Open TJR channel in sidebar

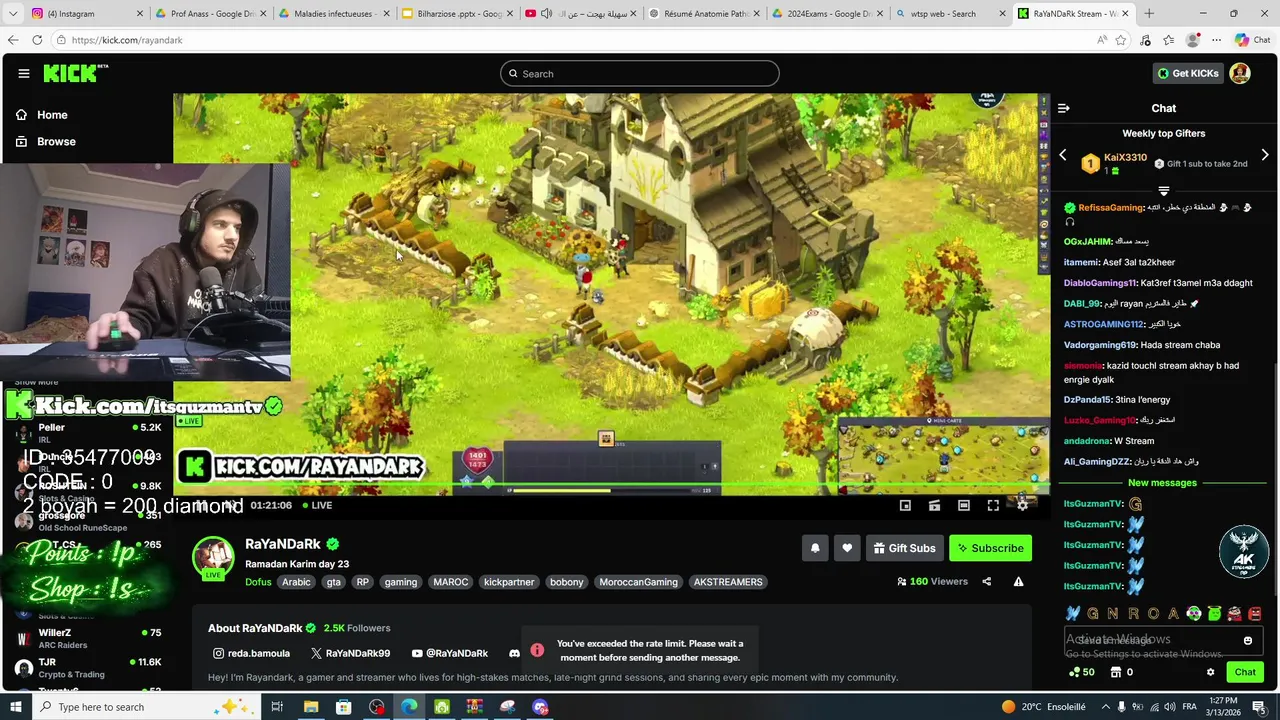click(x=88, y=668)
